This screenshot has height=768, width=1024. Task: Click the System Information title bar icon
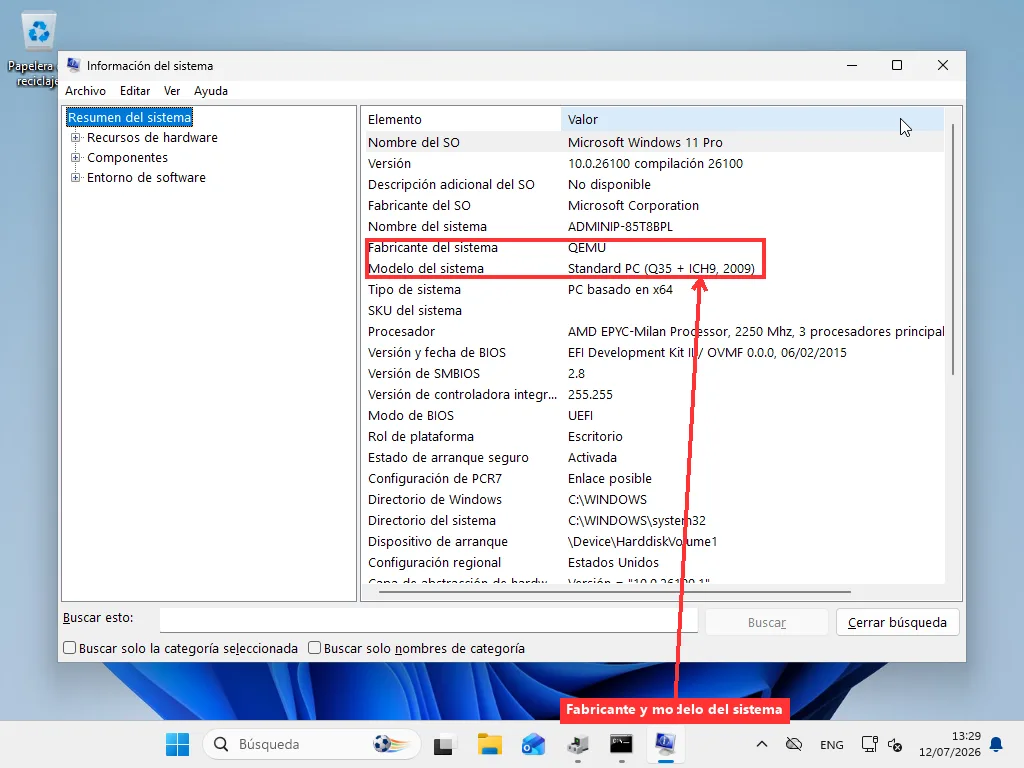coord(74,65)
